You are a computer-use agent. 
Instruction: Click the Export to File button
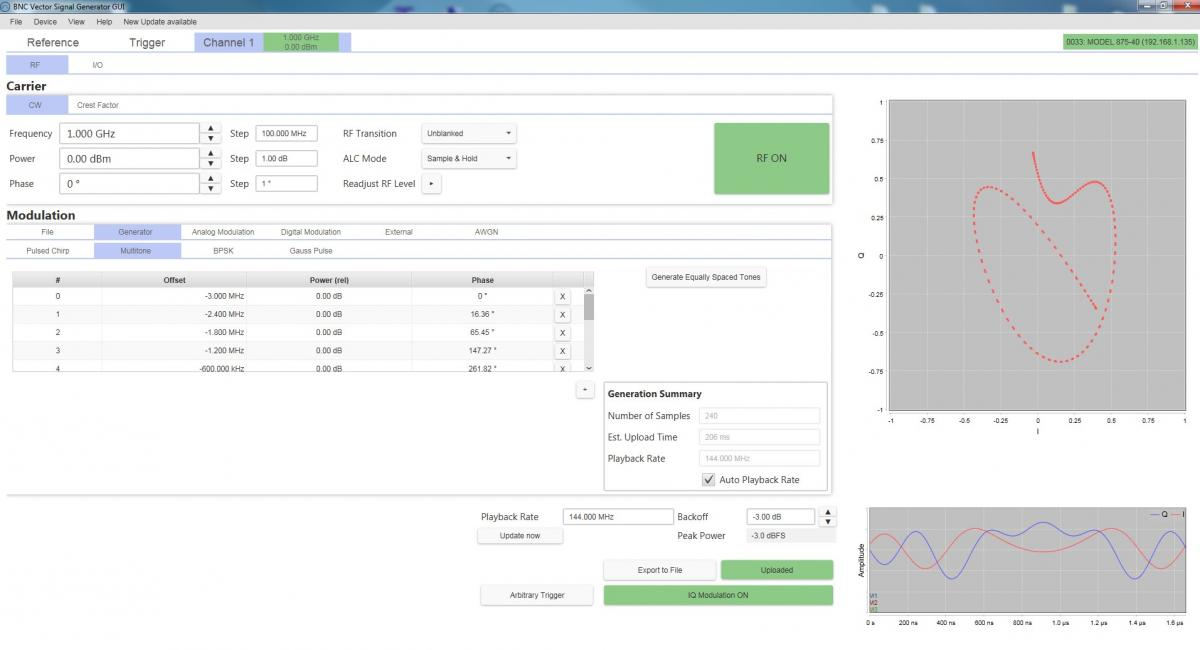pyautogui.click(x=659, y=570)
